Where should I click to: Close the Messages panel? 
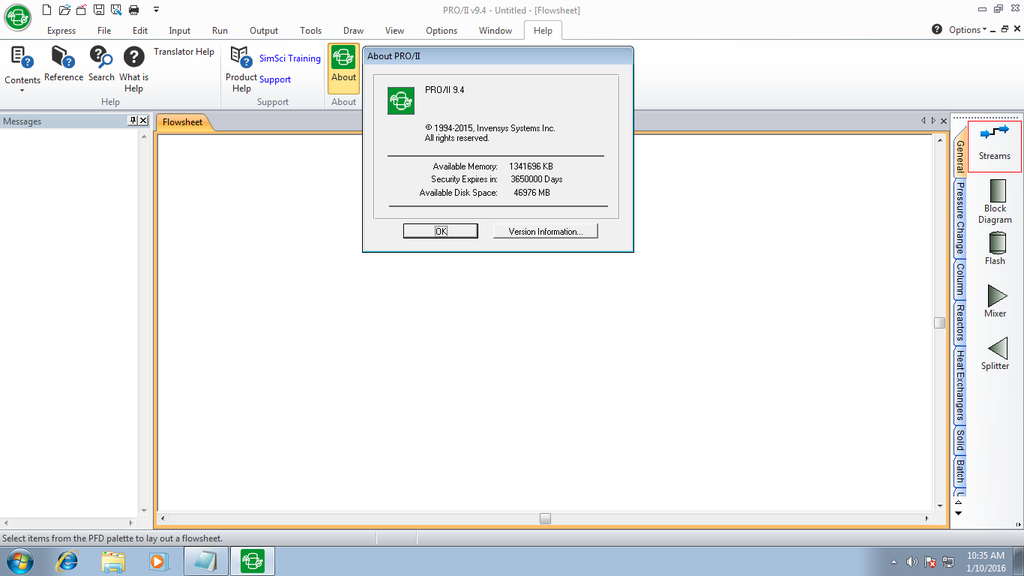[x=143, y=121]
